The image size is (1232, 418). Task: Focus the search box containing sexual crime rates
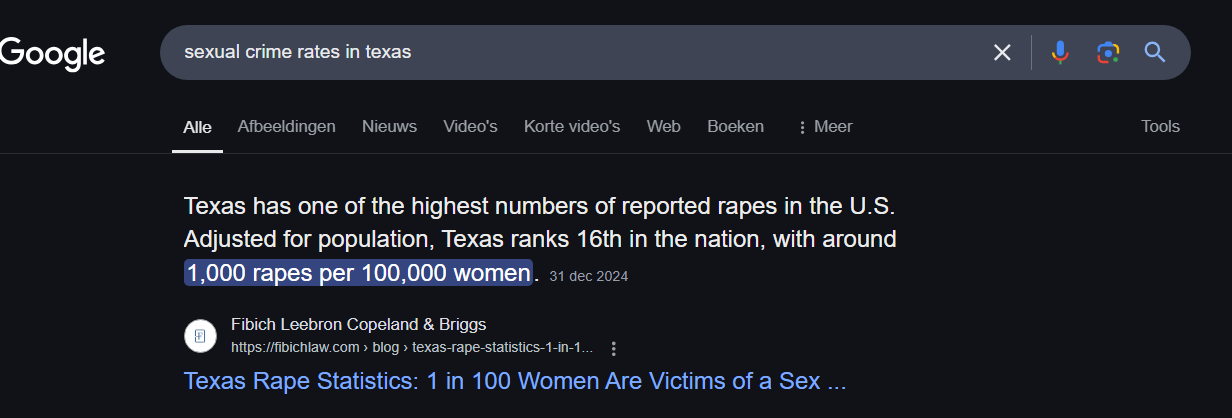[x=575, y=52]
